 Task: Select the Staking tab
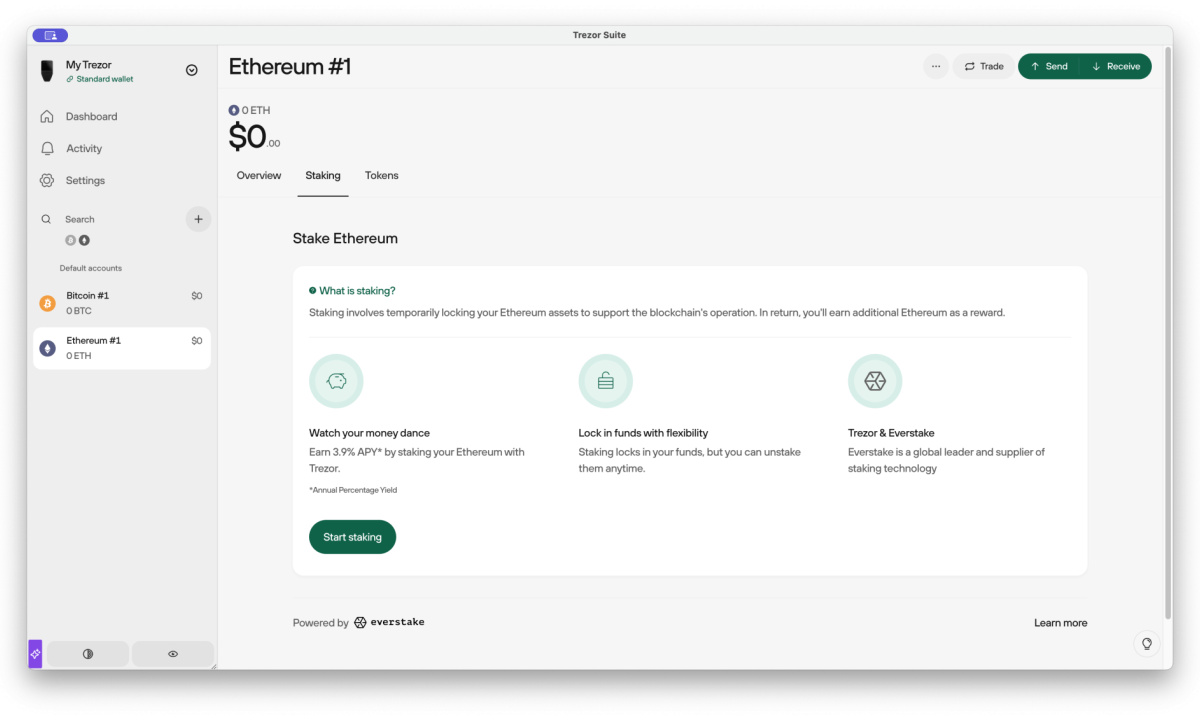point(323,176)
